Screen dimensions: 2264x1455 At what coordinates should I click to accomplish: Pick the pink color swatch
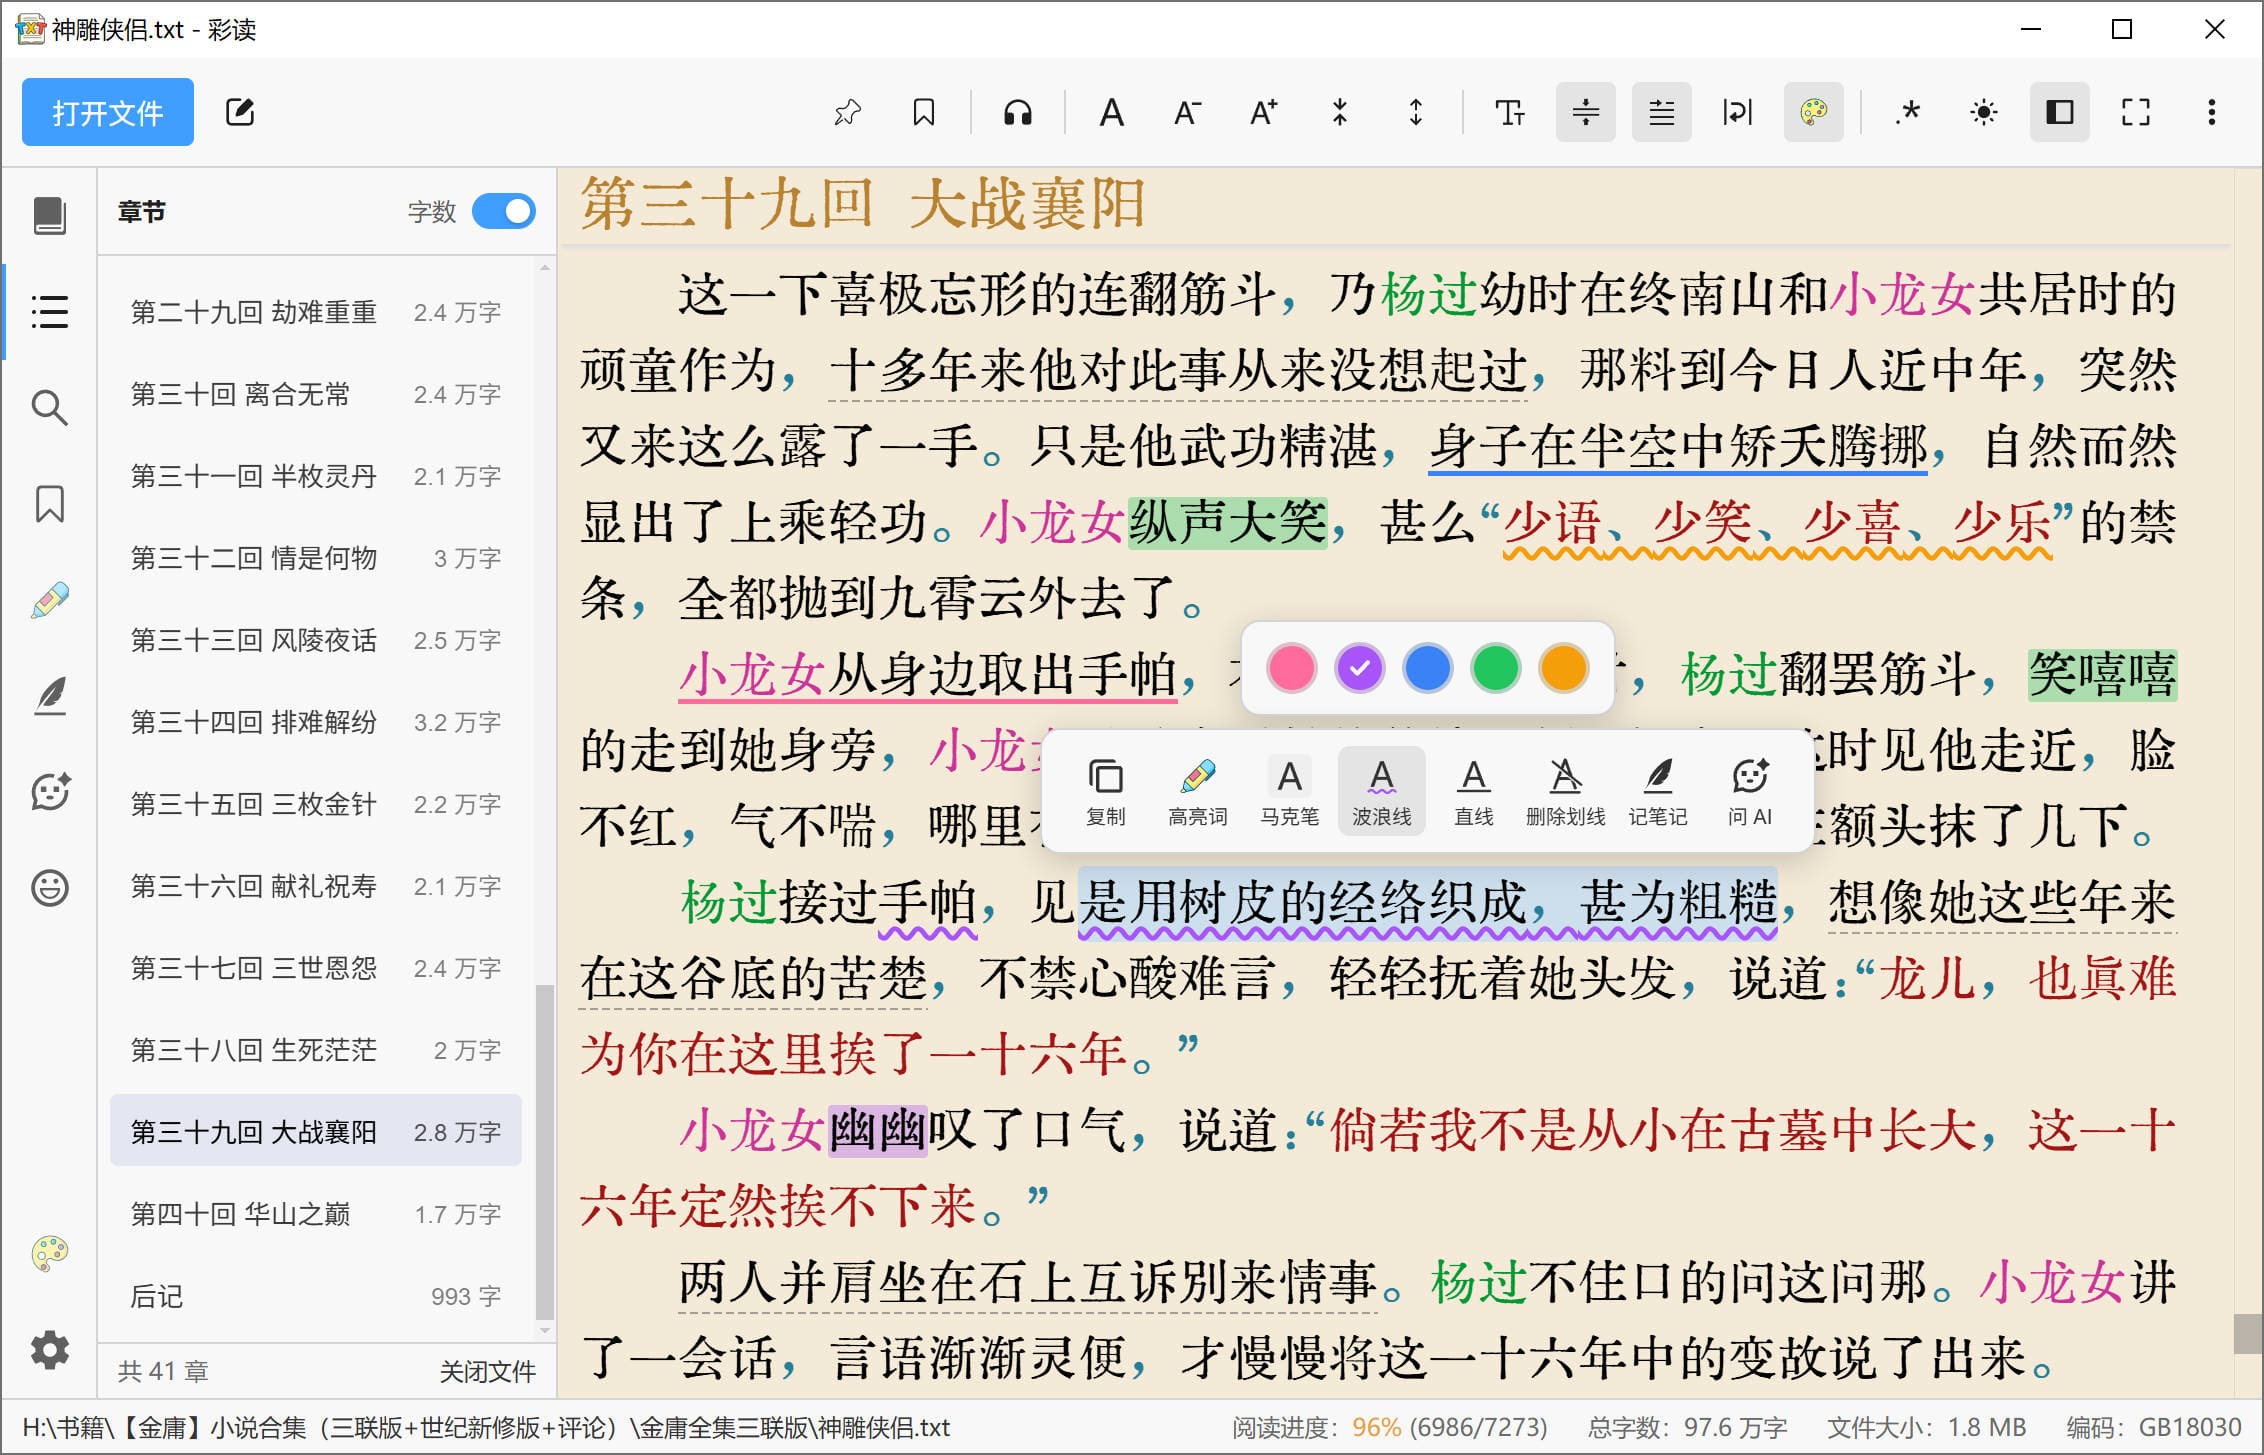pos(1291,668)
